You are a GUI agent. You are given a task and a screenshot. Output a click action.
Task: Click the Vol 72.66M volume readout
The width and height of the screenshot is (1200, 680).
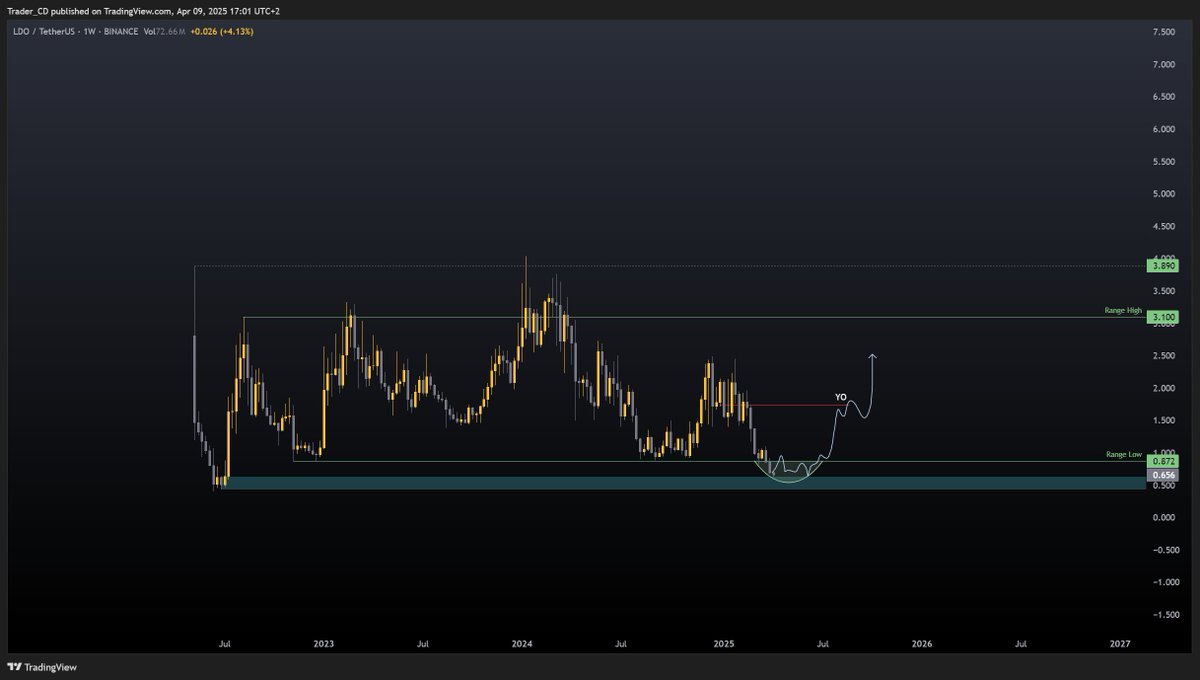coord(165,31)
